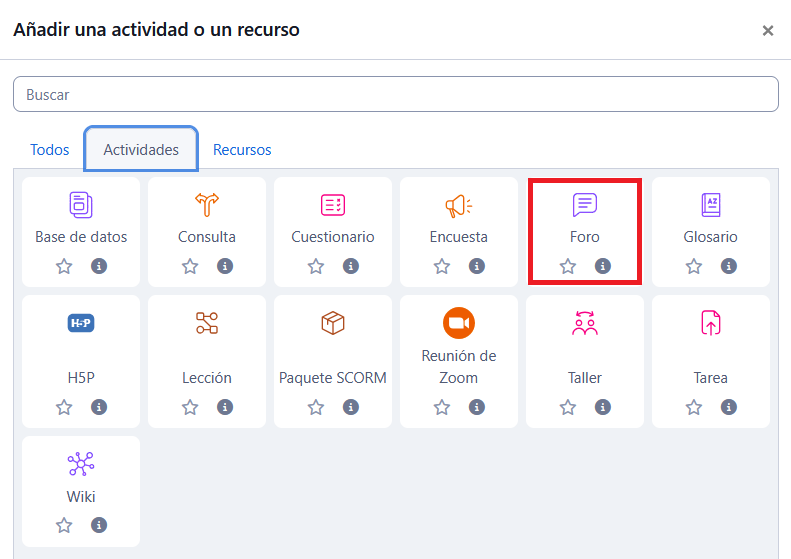Show info for the Taller activity

pyautogui.click(x=603, y=407)
